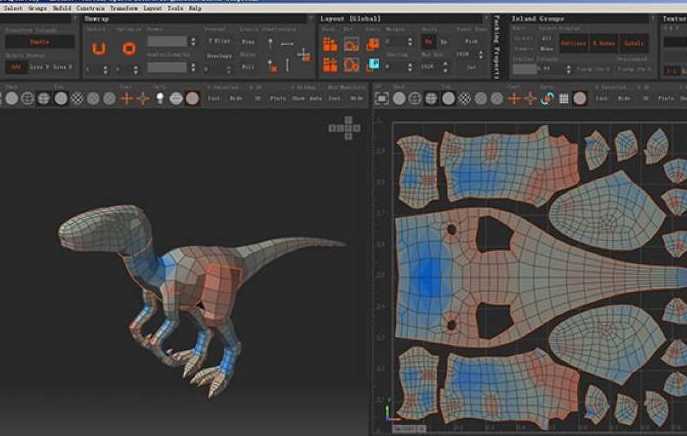Click the Overlaps button in Unwrap panel

(219, 56)
